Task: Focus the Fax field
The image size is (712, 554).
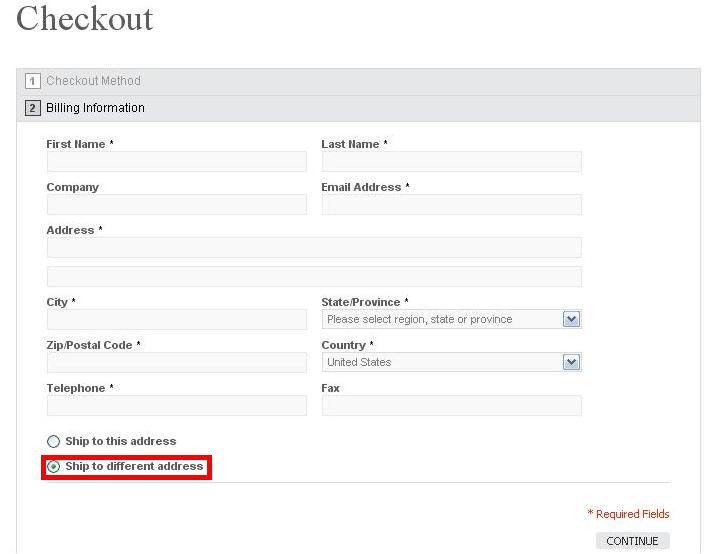Action: click(x=451, y=406)
